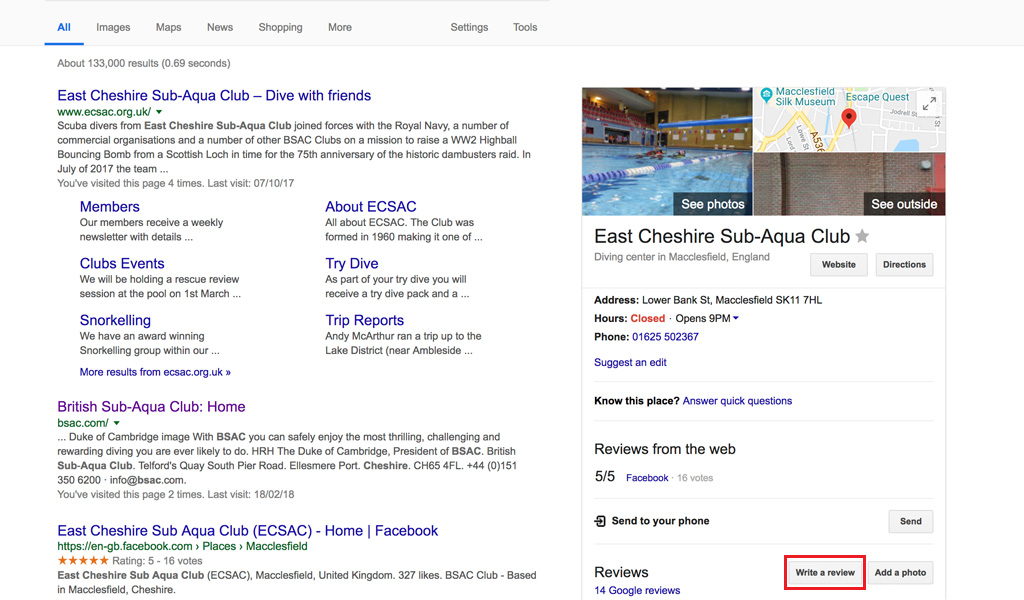Click the en-gb.facebook.com breadcrumb URL

[182, 546]
